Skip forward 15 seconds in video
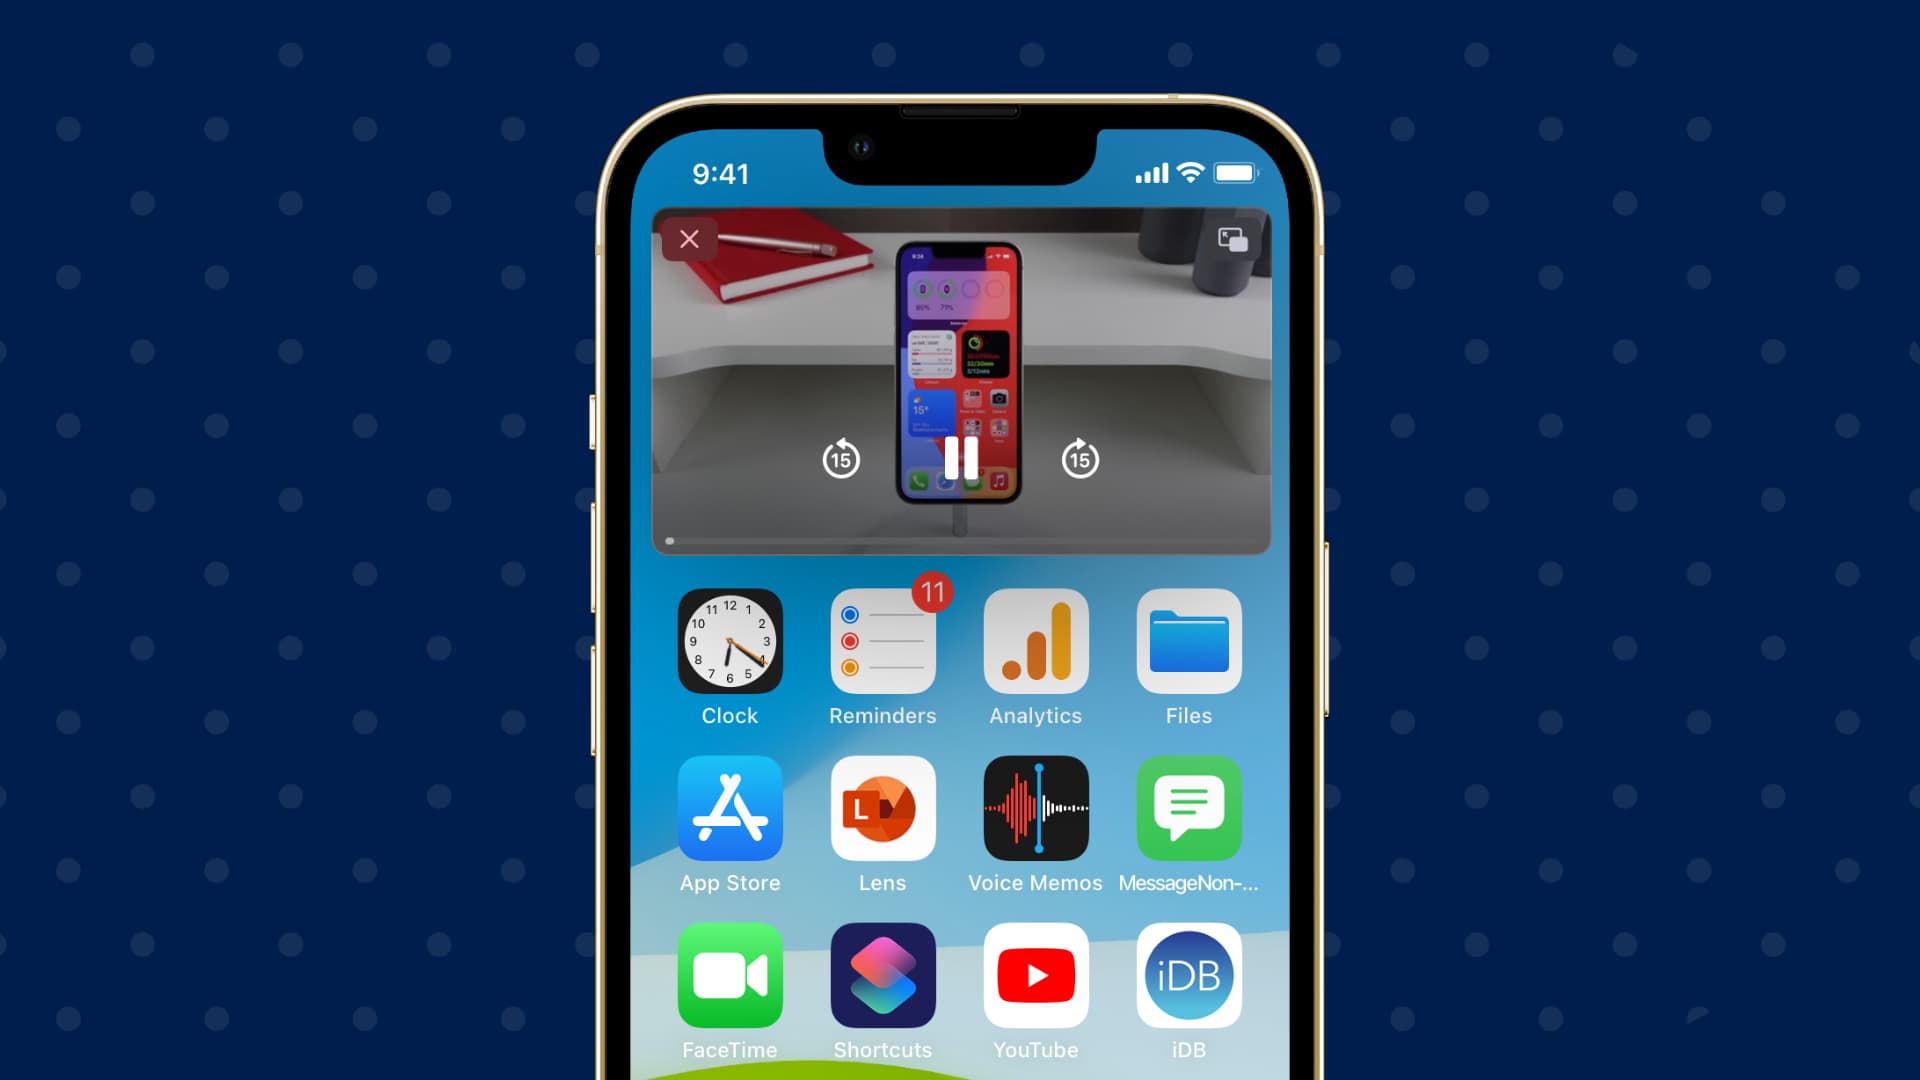The image size is (1920, 1080). [x=1079, y=458]
